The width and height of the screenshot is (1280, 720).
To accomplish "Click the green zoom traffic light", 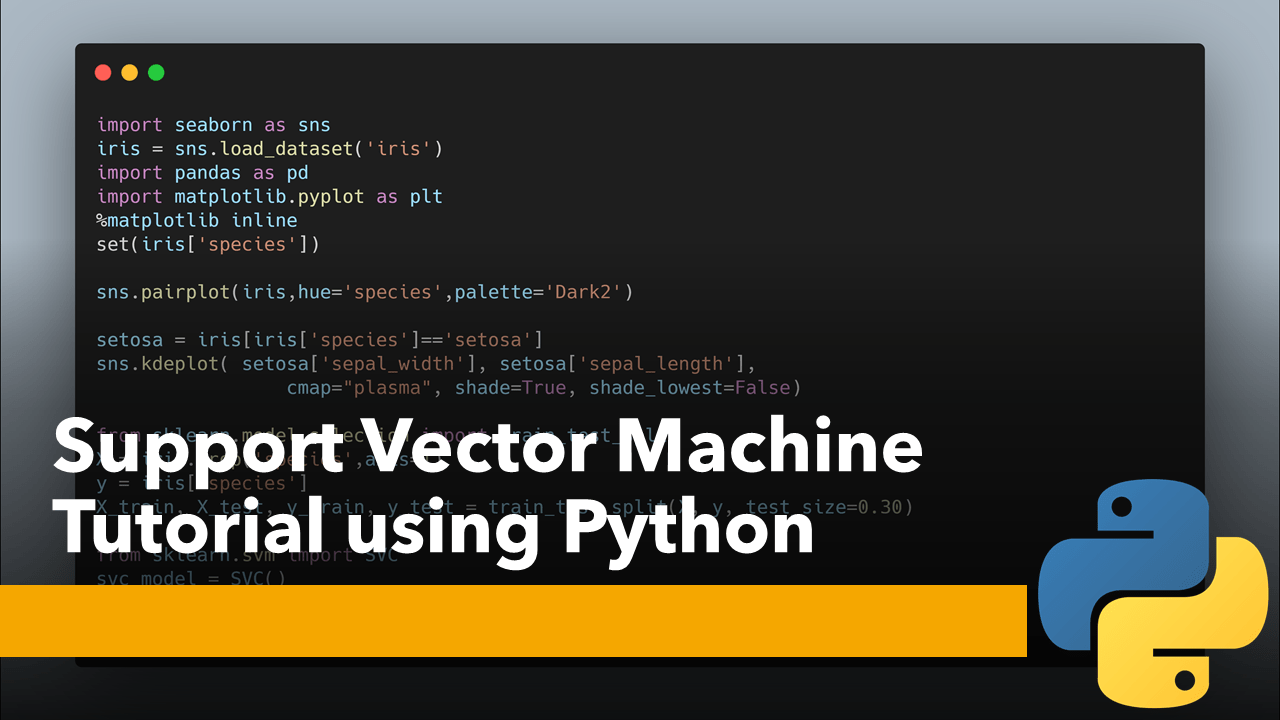I will pyautogui.click(x=155, y=72).
